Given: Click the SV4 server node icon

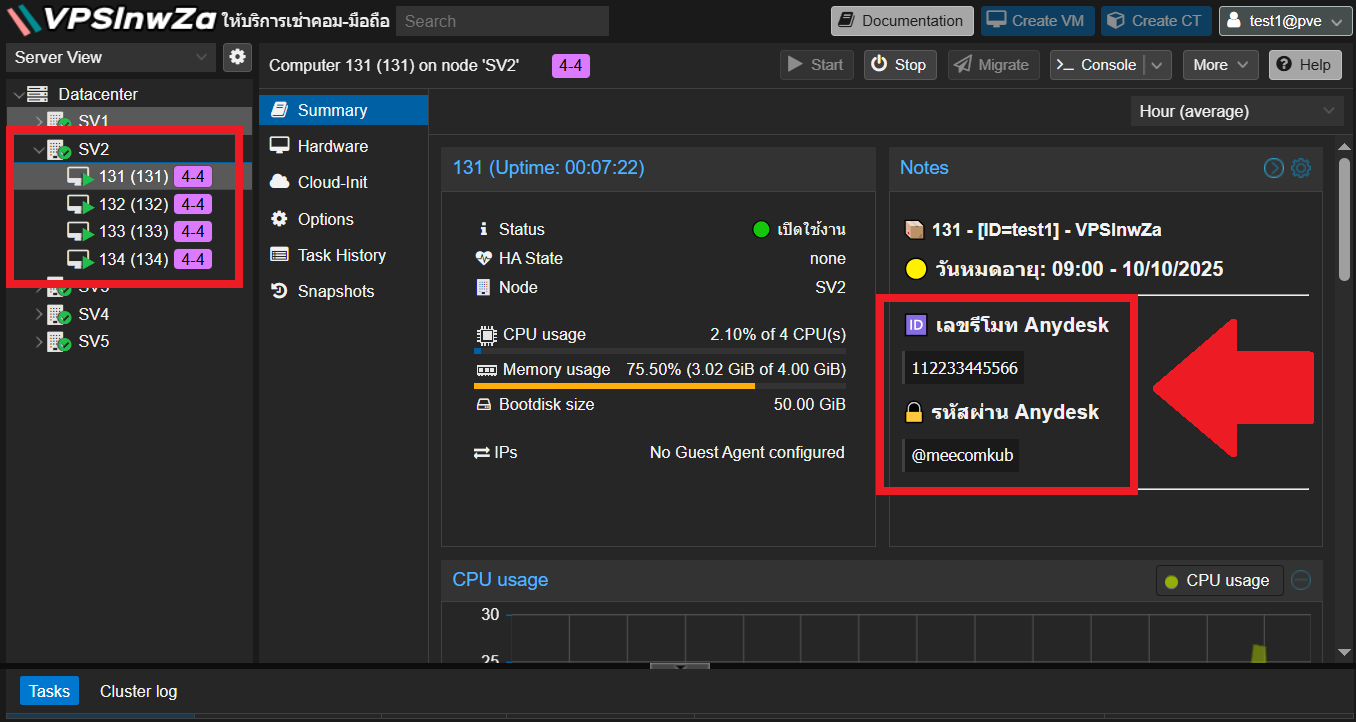Looking at the screenshot, I should pos(59,314).
